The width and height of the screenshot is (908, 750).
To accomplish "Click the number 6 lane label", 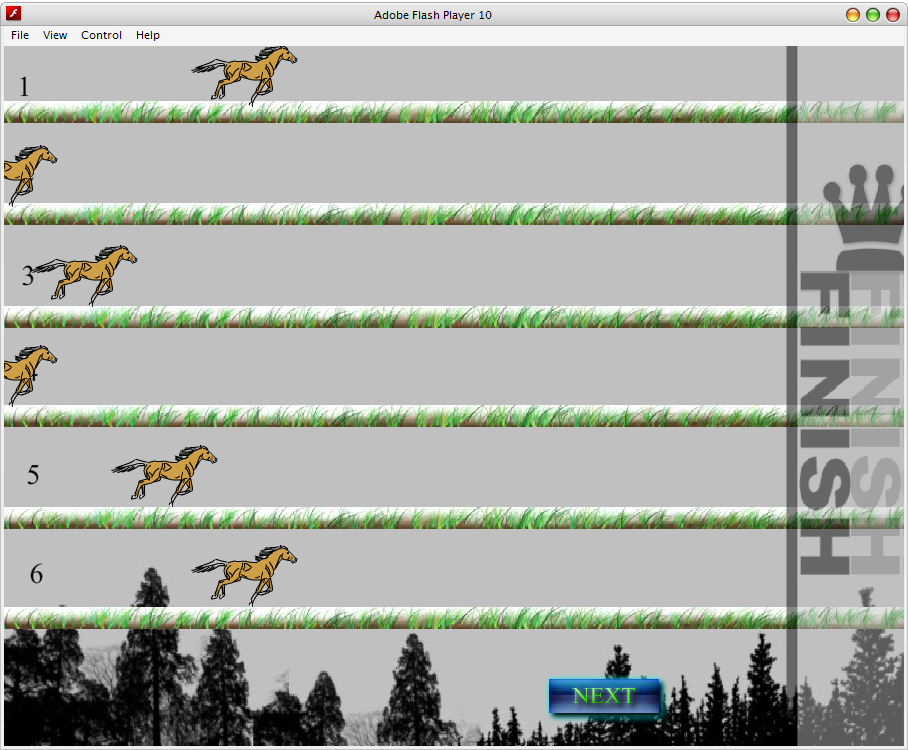I will (x=37, y=575).
